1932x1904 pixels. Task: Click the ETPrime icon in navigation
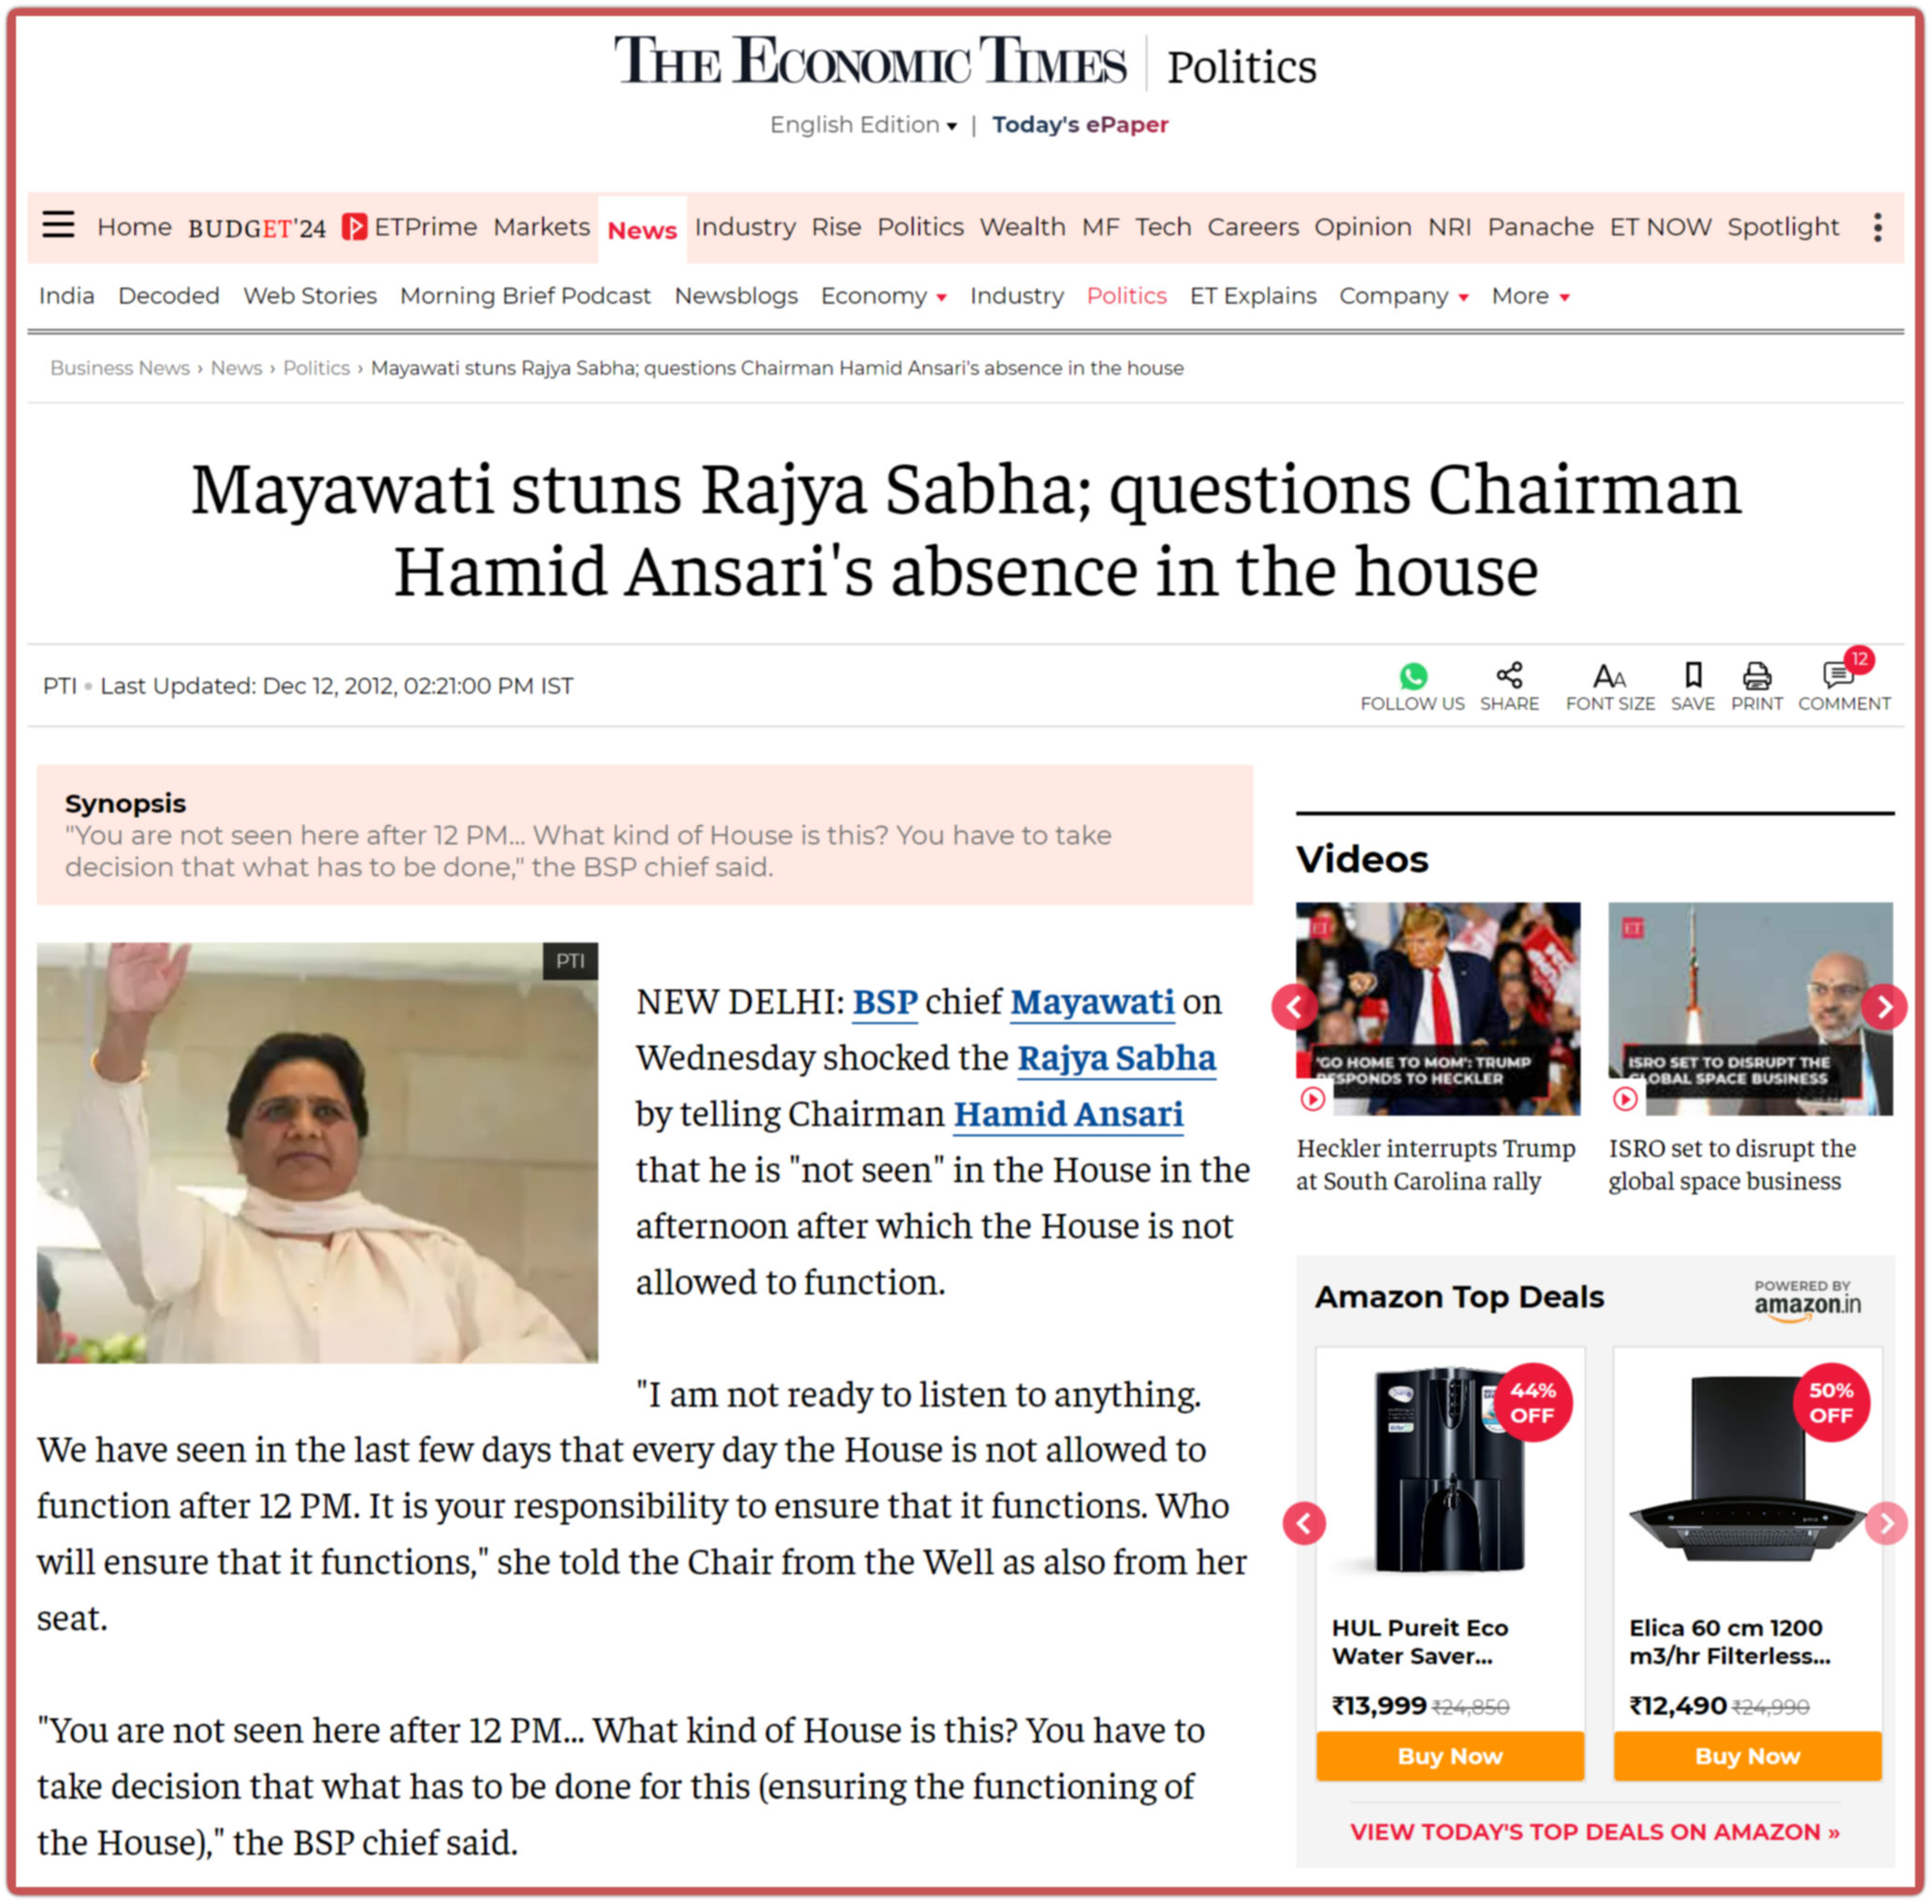pyautogui.click(x=354, y=227)
